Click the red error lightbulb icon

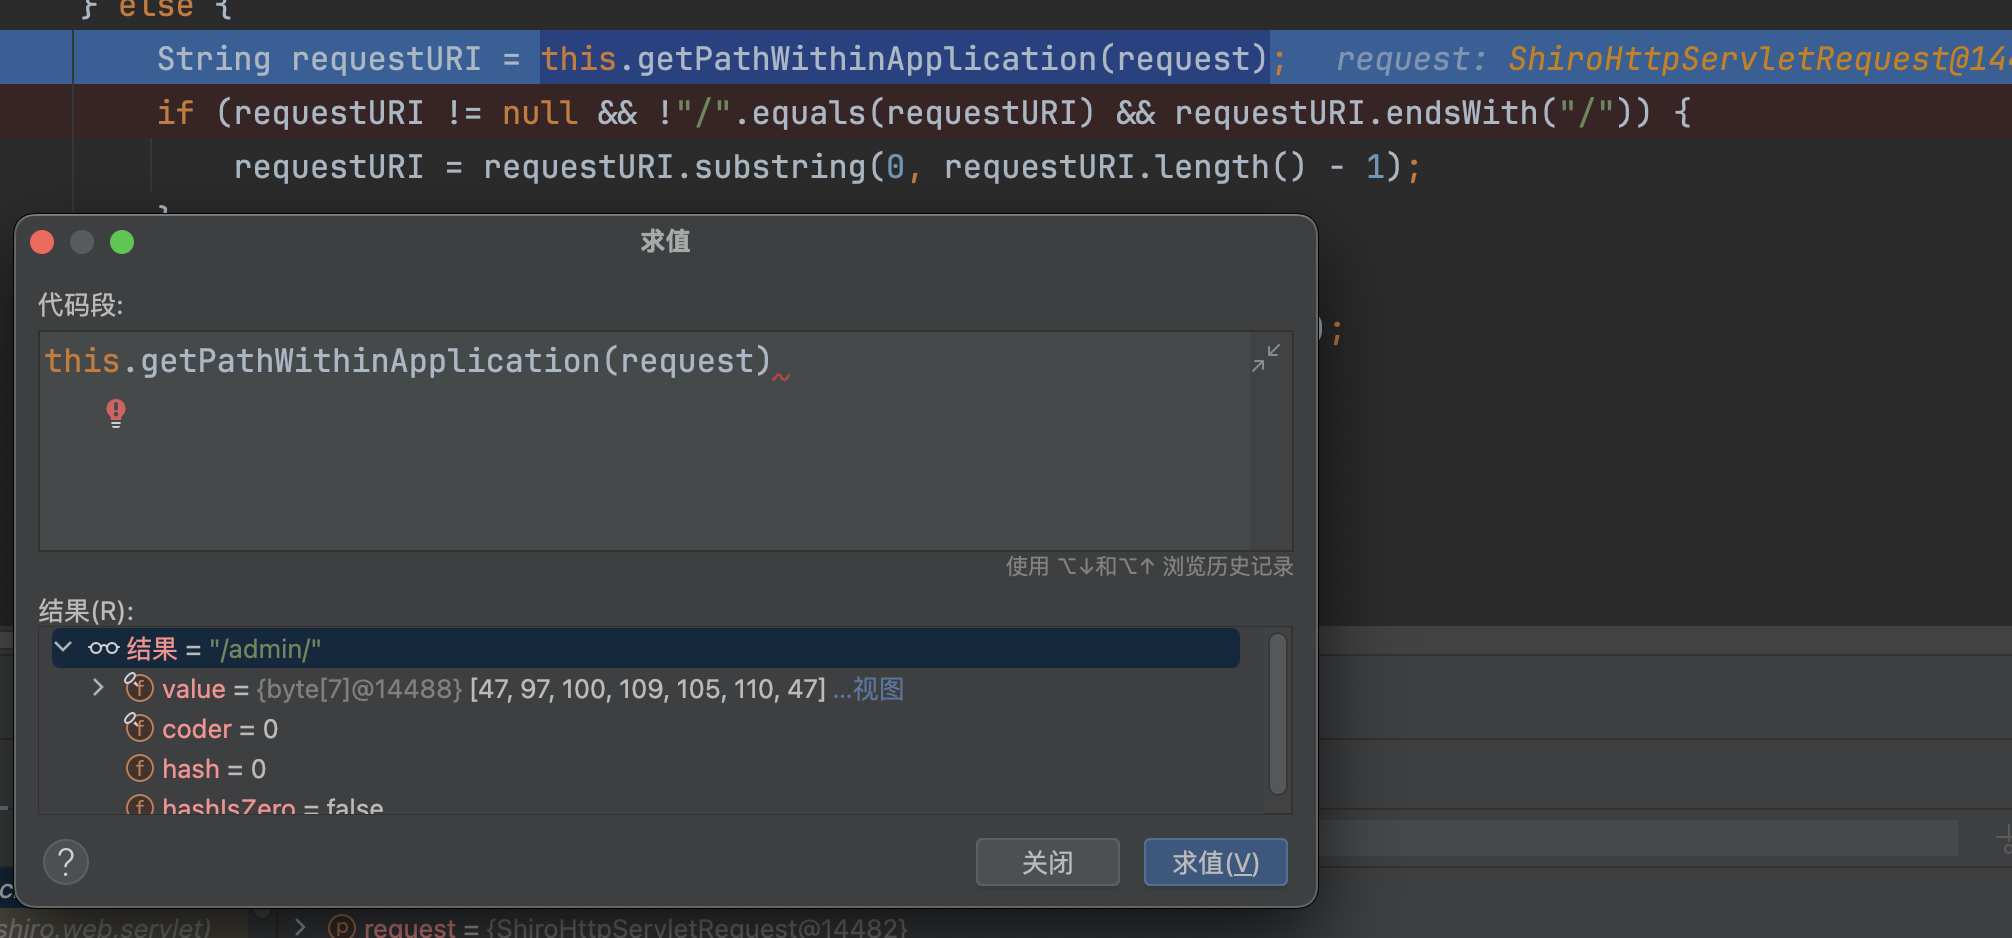coord(116,412)
